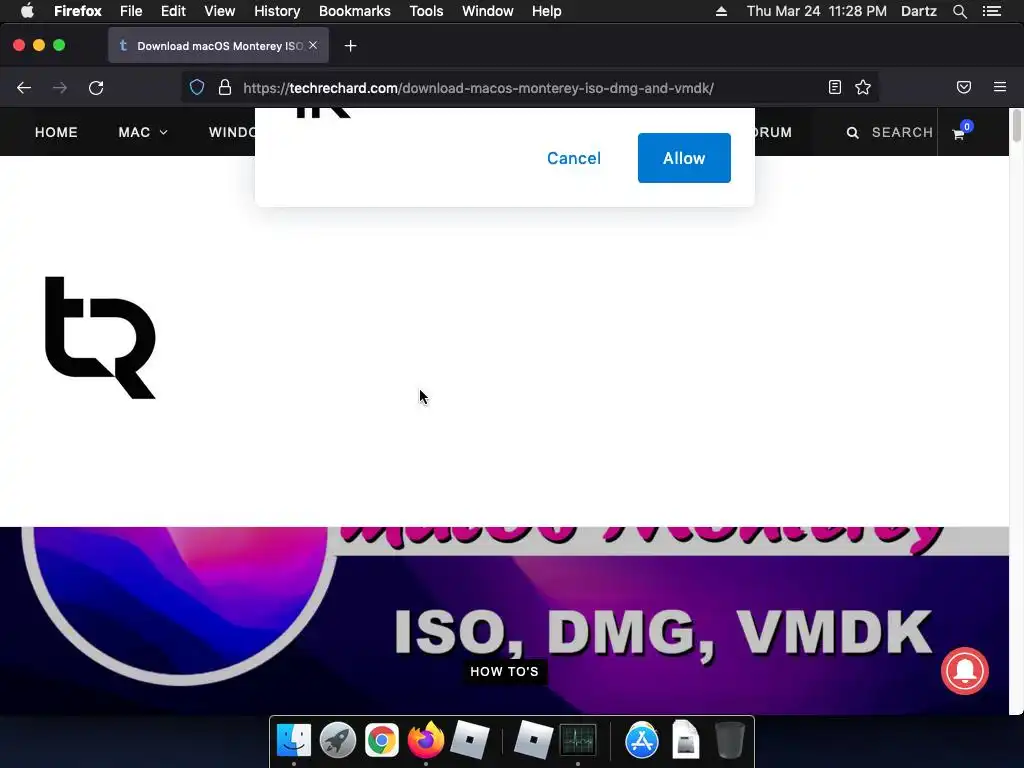
Task: Open Spotlight search in menu bar
Action: [x=960, y=11]
